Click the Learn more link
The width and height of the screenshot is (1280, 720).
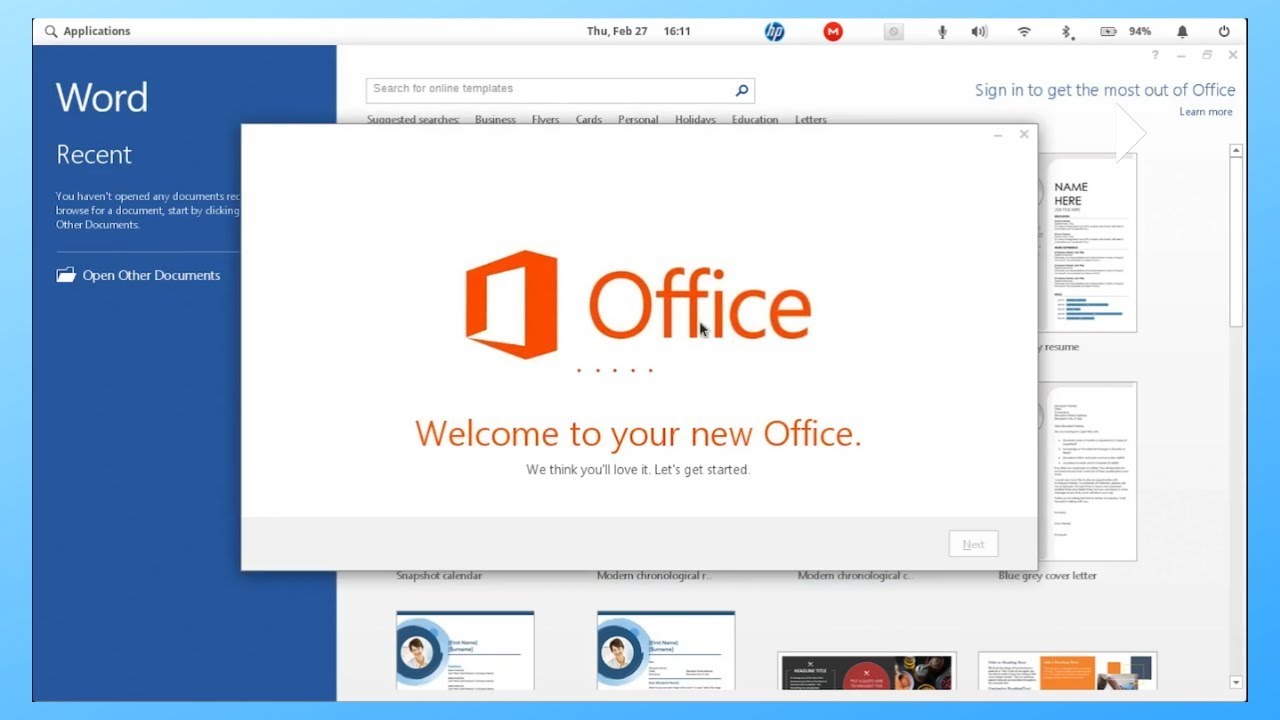click(x=1205, y=111)
